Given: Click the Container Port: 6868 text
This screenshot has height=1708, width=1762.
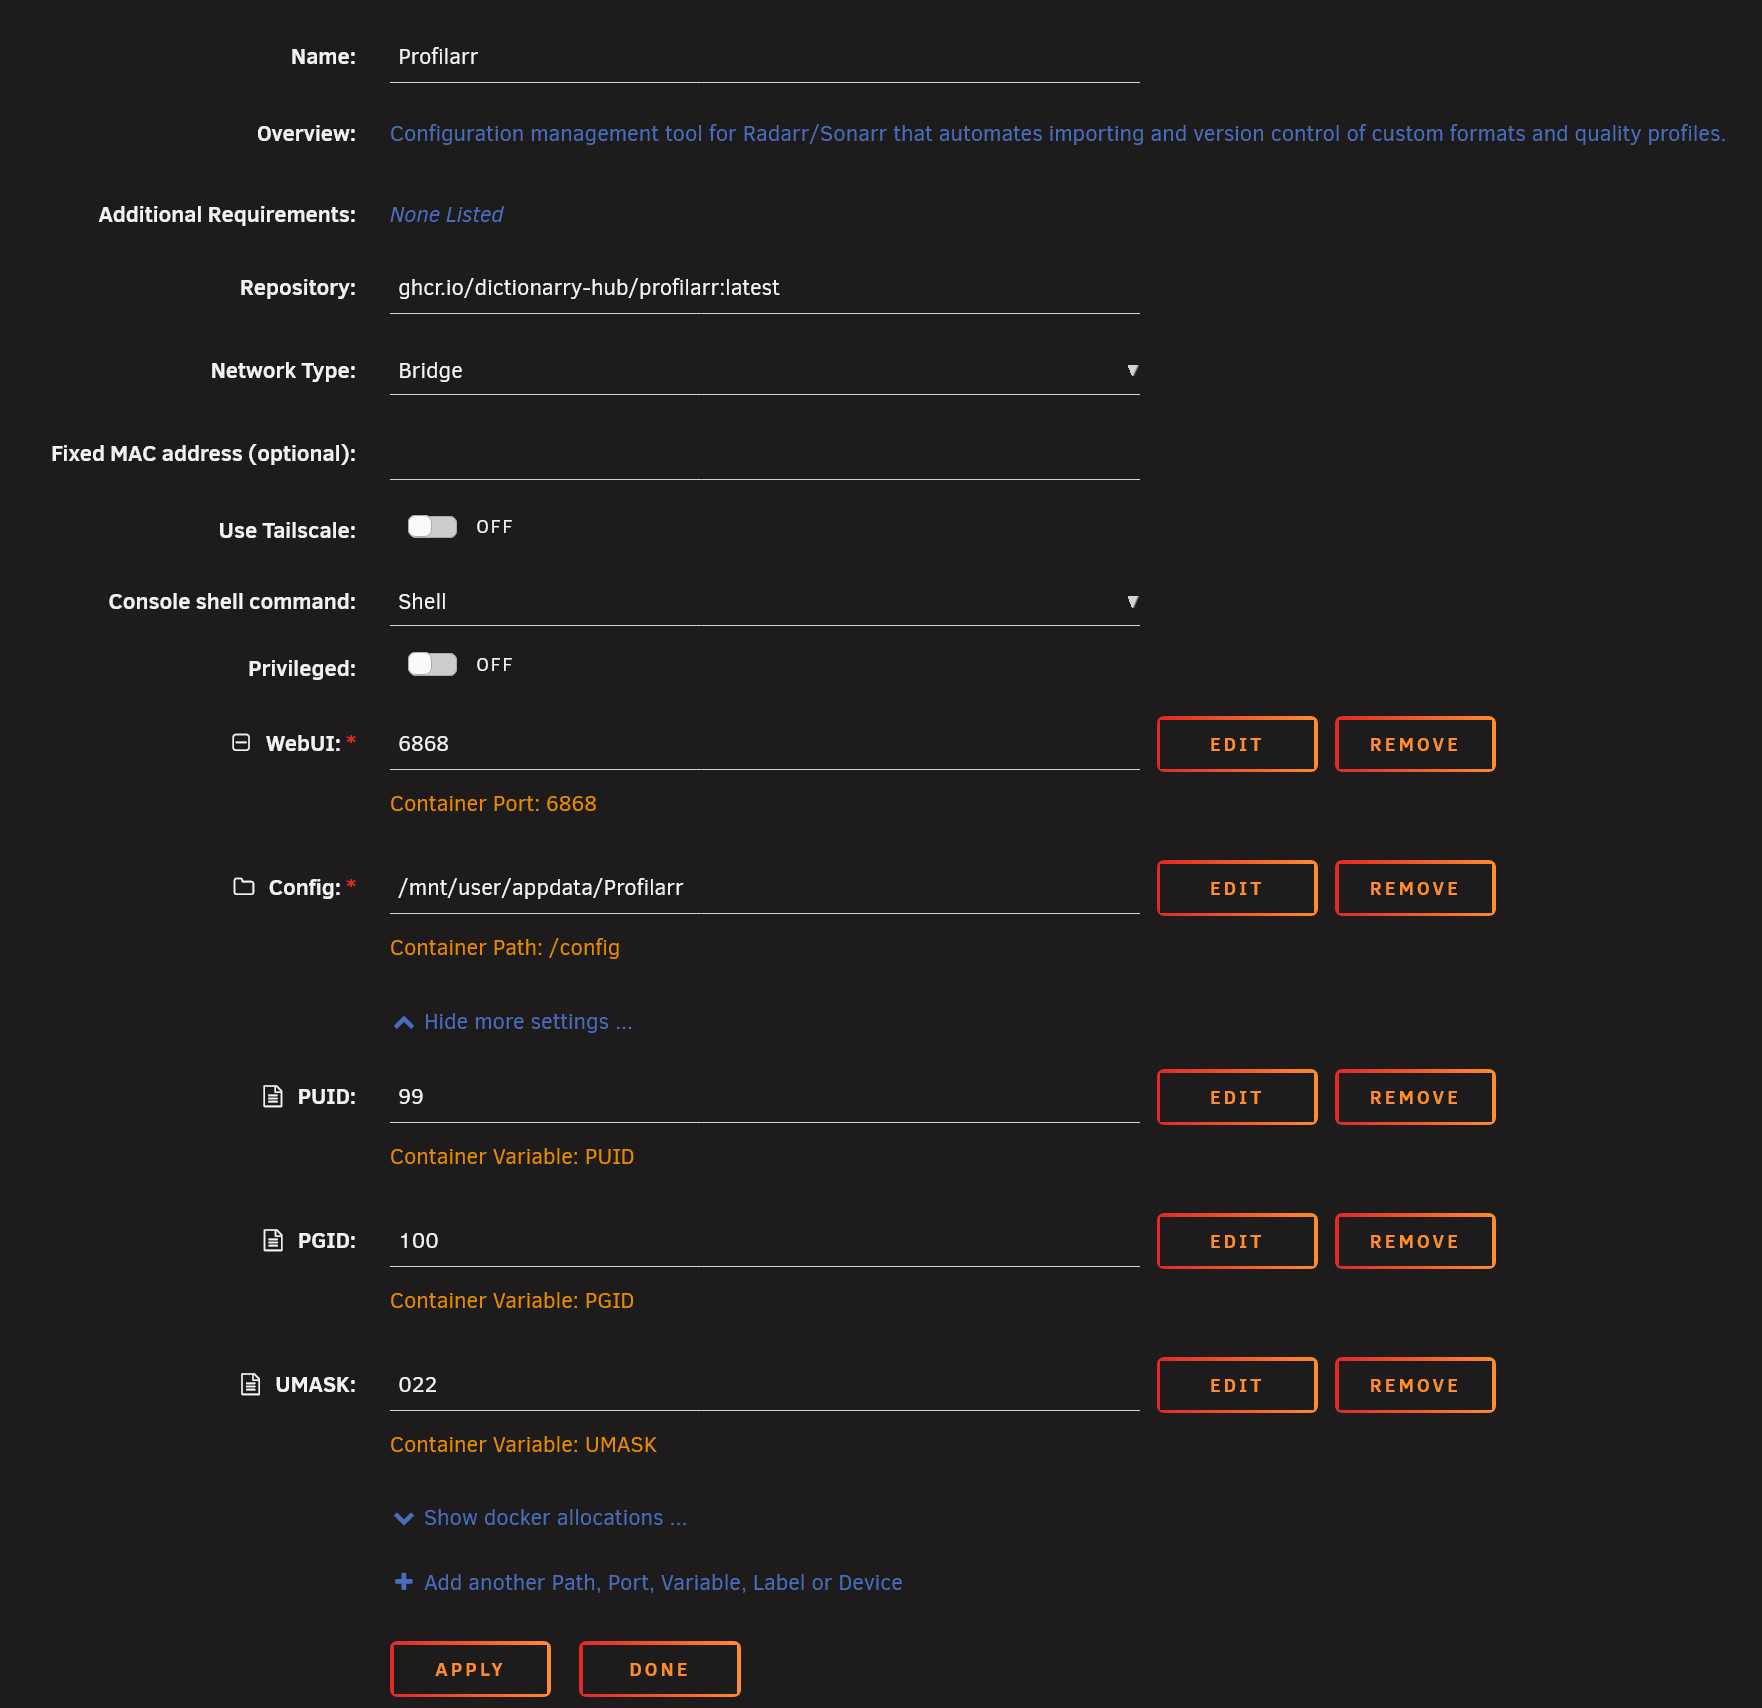Looking at the screenshot, I should coord(493,804).
